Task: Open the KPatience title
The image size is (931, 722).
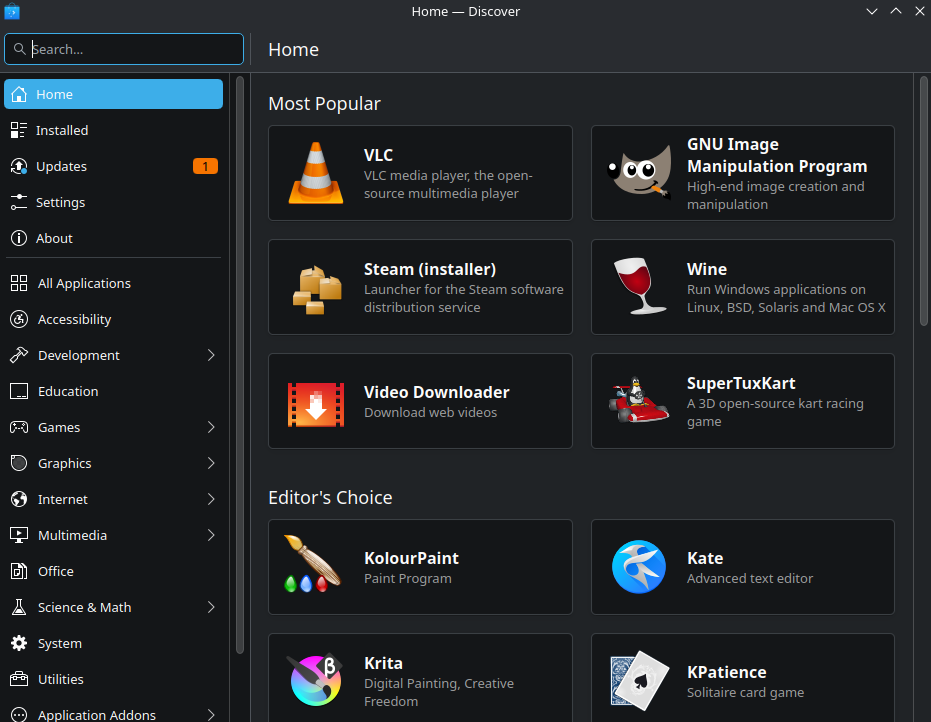Action: 726,672
